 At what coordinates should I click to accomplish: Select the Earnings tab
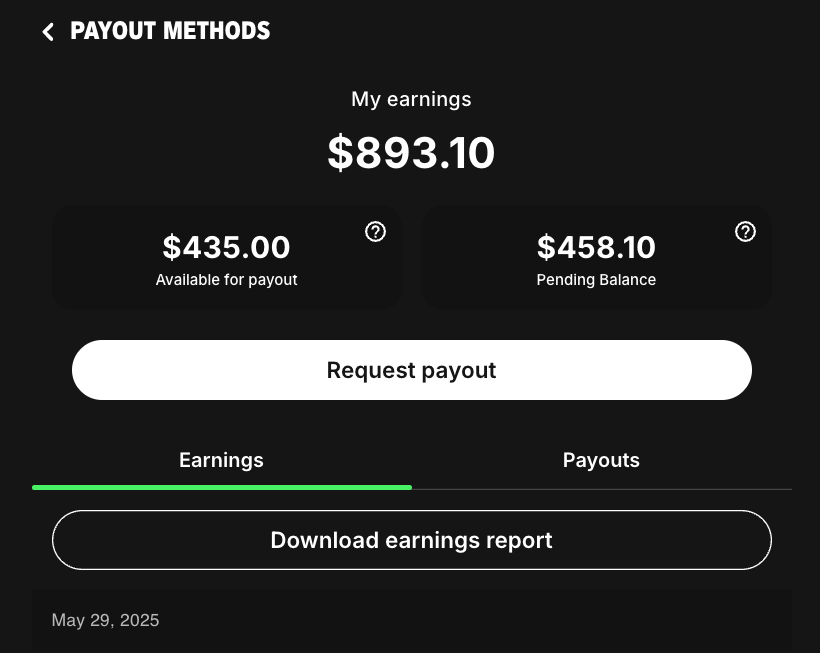pyautogui.click(x=221, y=460)
